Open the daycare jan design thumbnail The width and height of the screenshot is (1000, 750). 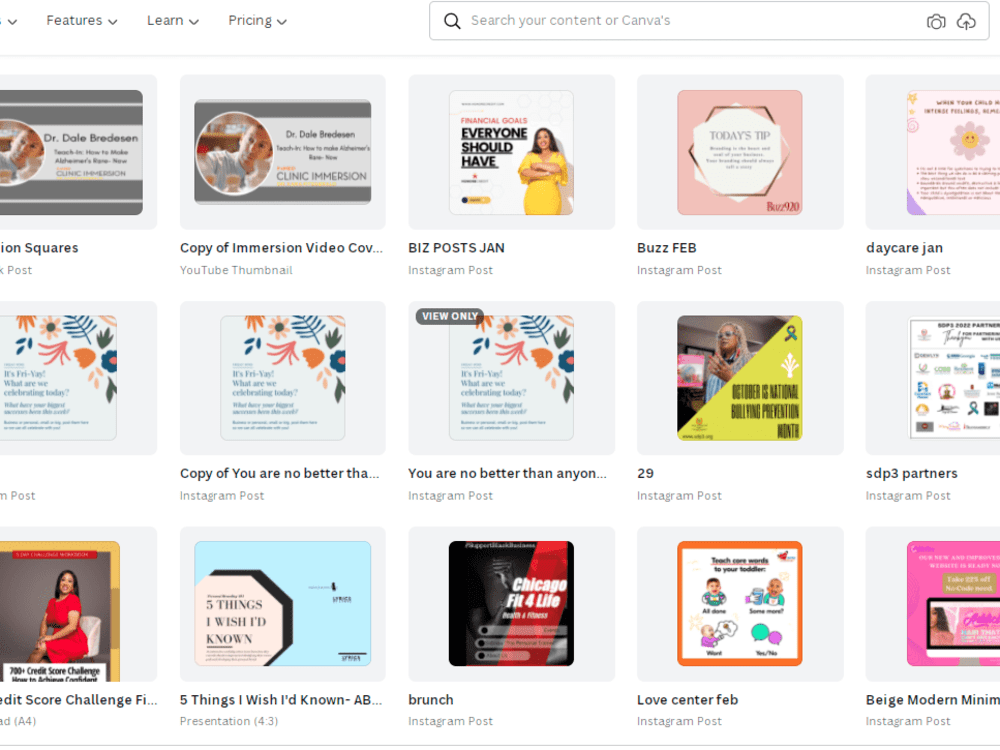933,152
